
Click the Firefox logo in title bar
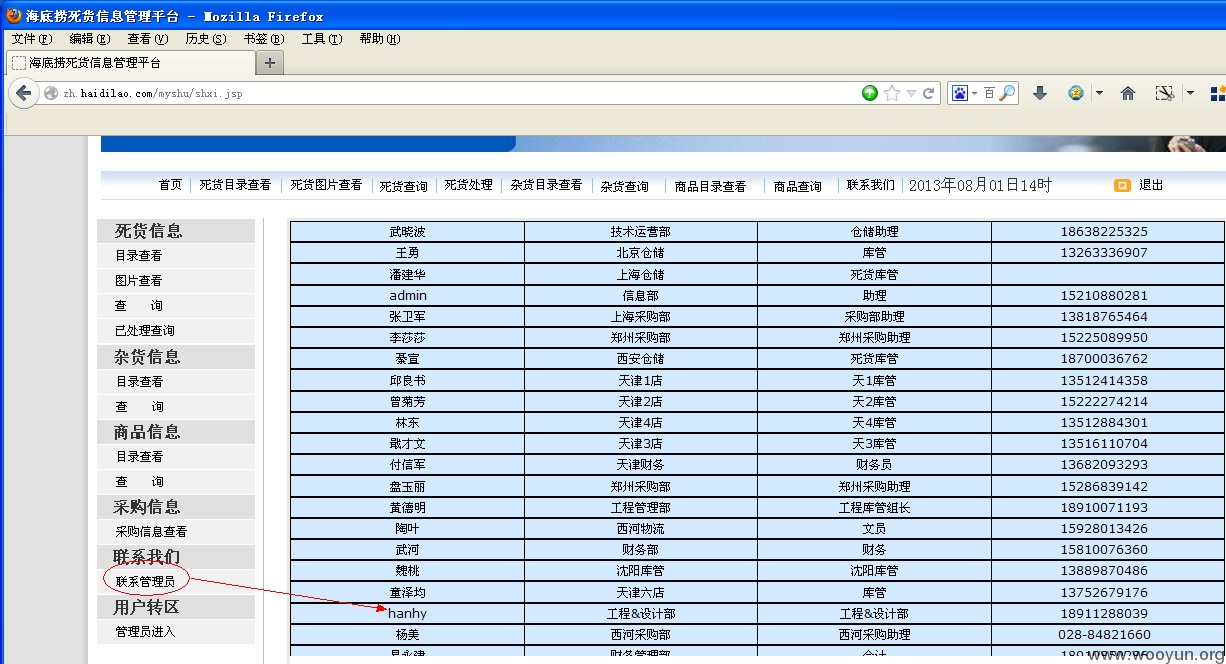[13, 16]
